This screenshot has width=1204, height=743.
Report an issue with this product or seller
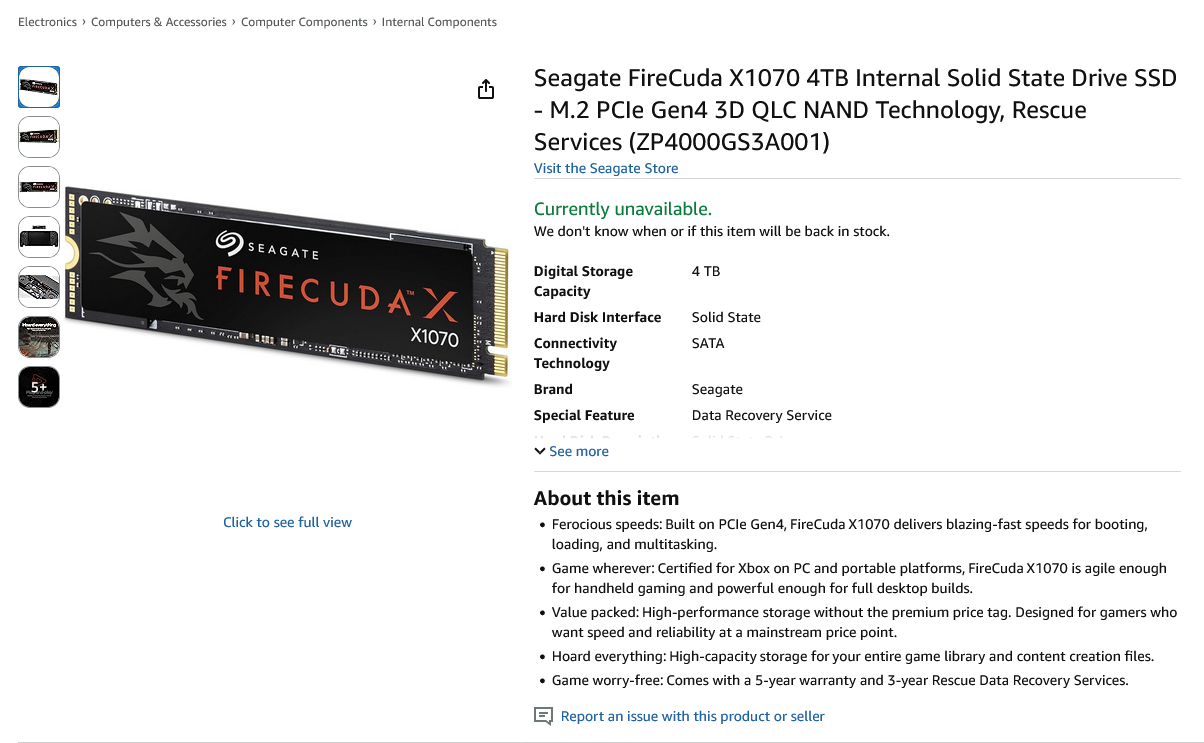pos(692,716)
